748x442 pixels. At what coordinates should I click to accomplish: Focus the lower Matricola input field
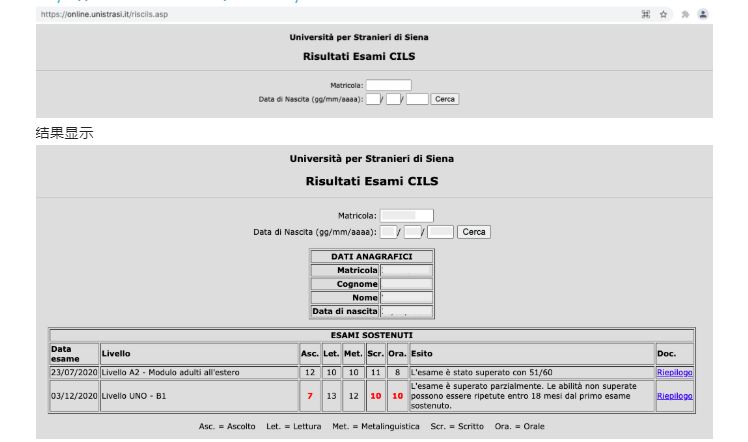(x=406, y=216)
